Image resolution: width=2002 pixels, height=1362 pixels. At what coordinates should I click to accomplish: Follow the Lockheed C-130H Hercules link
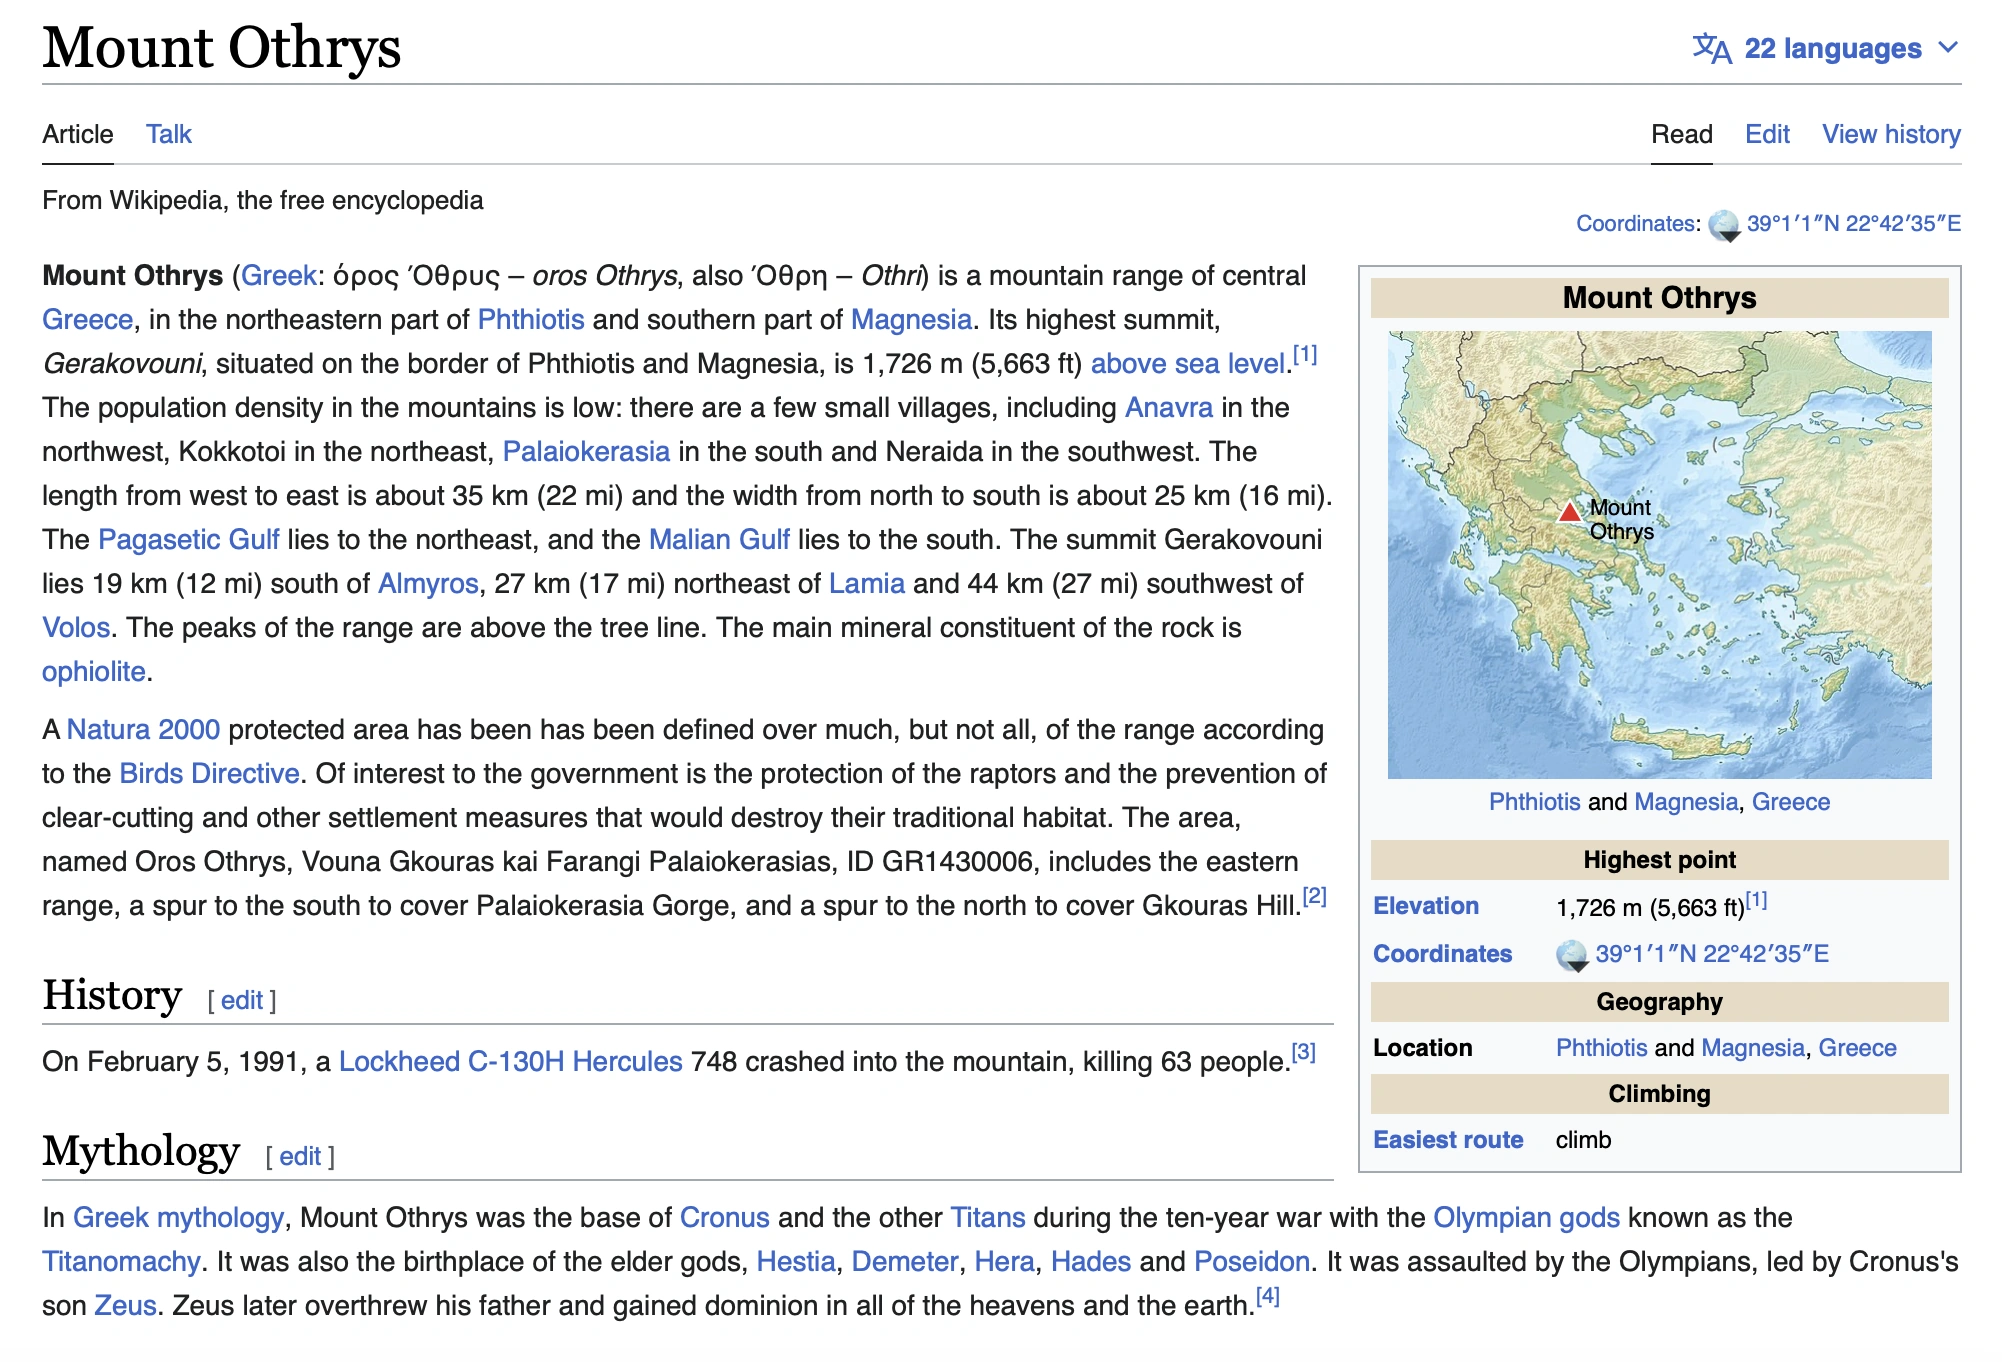click(511, 1061)
